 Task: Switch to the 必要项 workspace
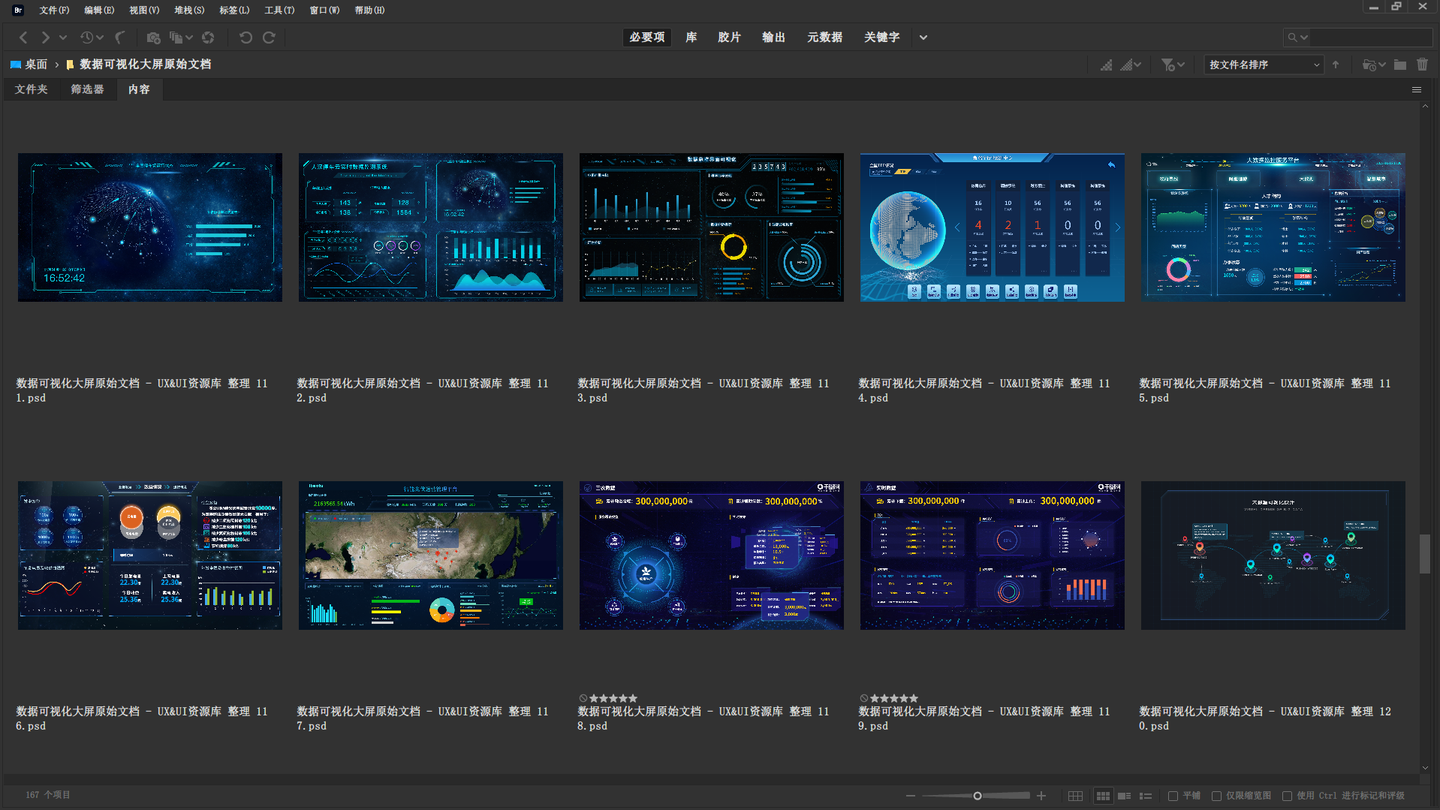click(648, 38)
